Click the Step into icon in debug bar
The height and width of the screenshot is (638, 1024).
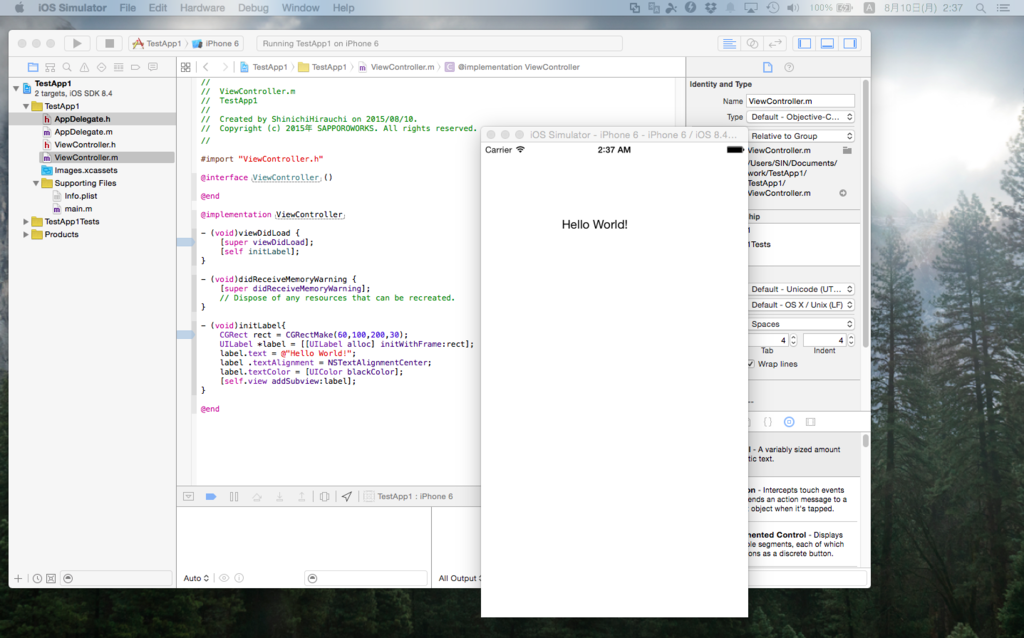coord(280,497)
